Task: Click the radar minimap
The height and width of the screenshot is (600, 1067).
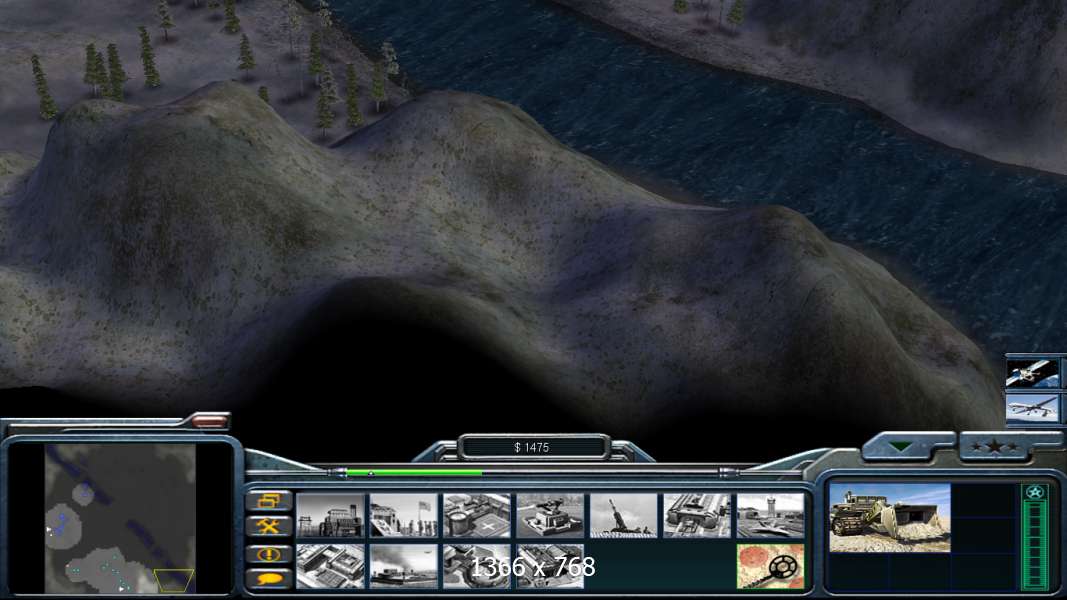Action: (120, 518)
